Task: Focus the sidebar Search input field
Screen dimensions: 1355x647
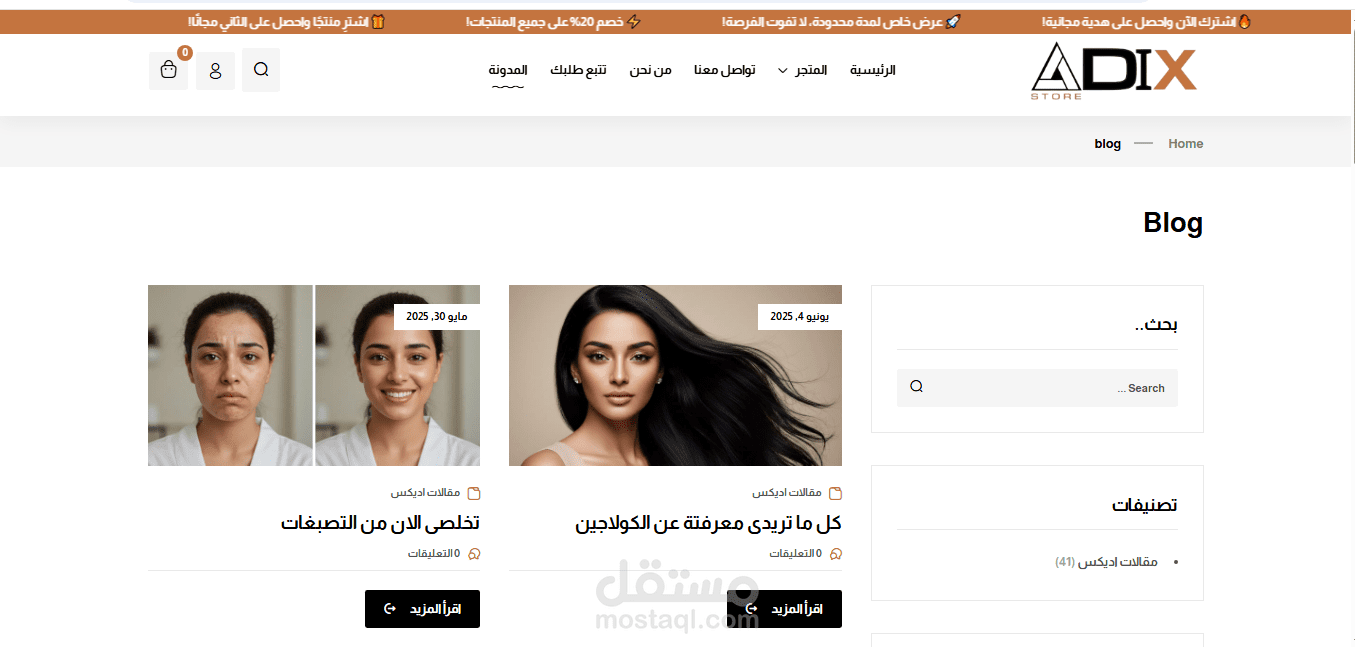Action: (1037, 388)
